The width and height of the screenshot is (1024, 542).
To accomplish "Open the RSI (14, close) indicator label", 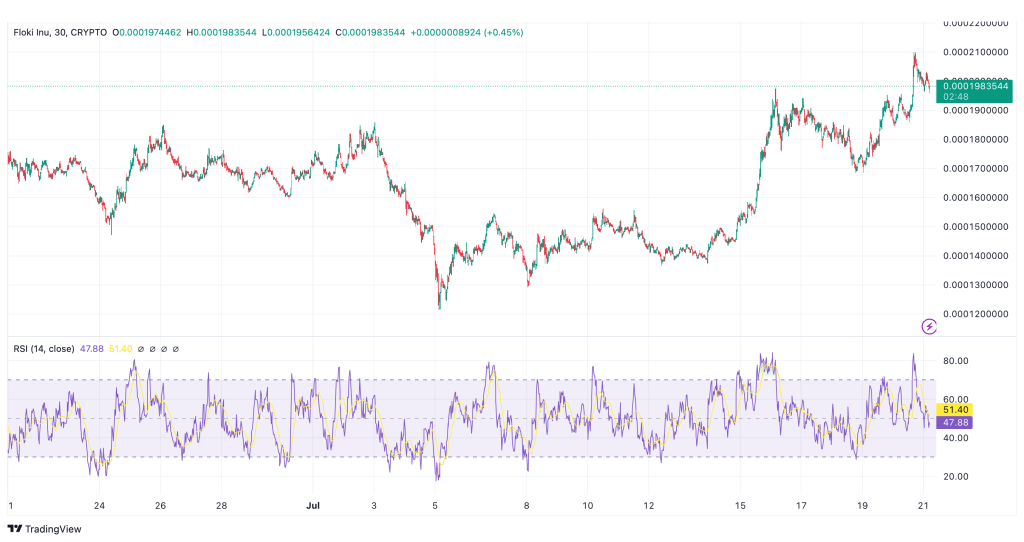I will pos(44,349).
